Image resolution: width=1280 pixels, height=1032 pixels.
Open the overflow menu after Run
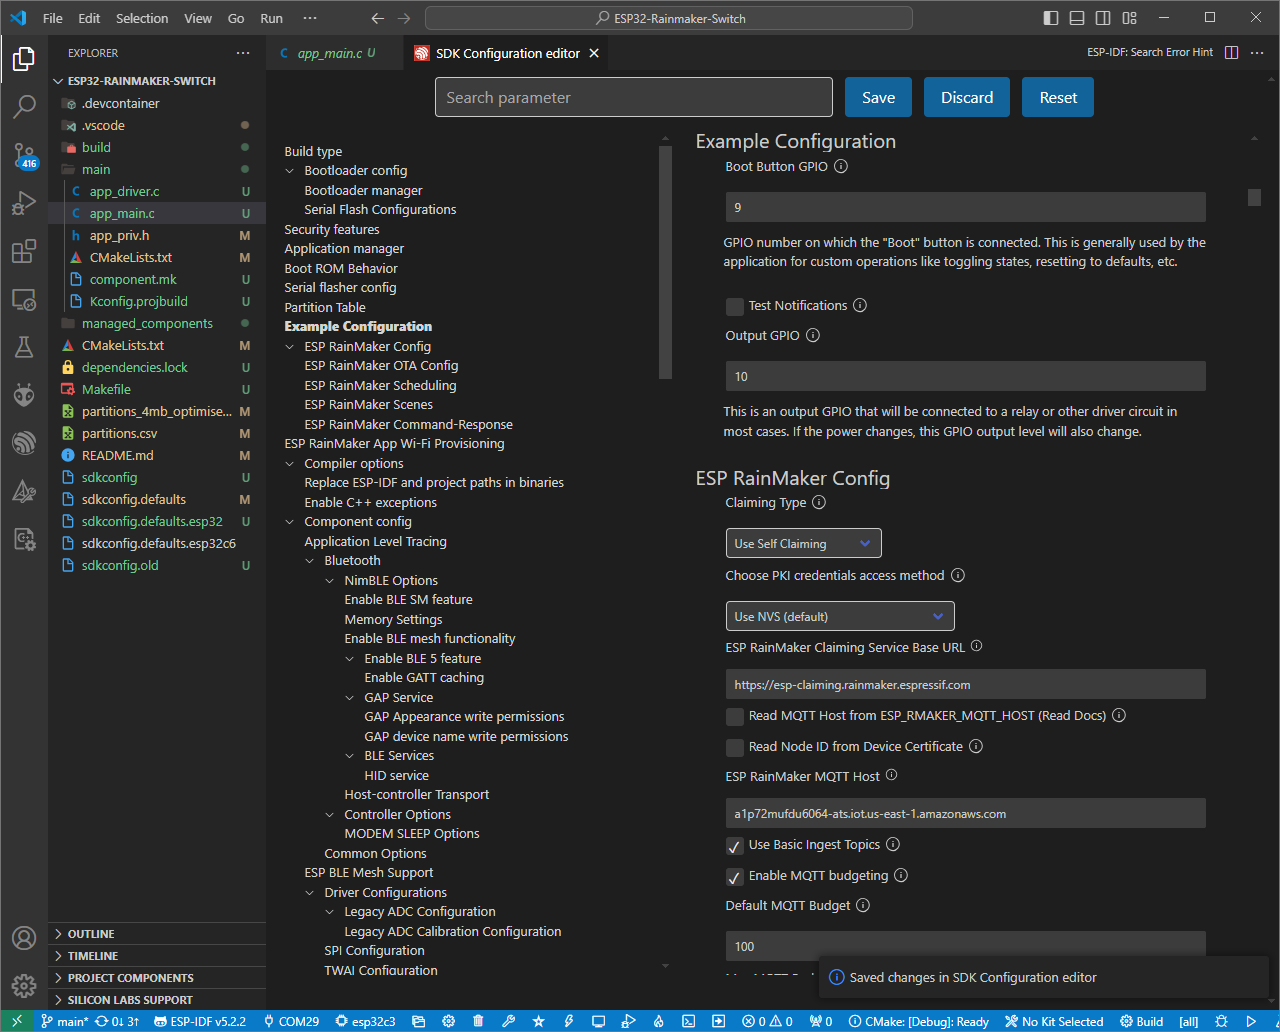tap(309, 18)
